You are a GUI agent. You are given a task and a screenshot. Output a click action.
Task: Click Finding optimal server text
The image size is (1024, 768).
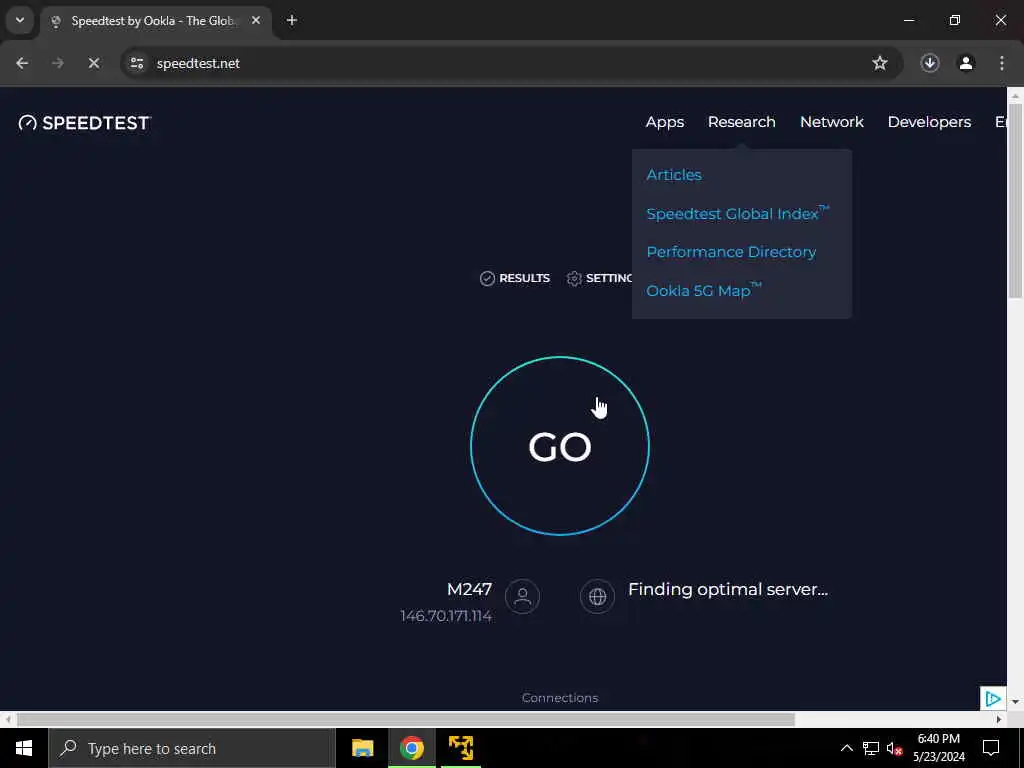point(728,589)
